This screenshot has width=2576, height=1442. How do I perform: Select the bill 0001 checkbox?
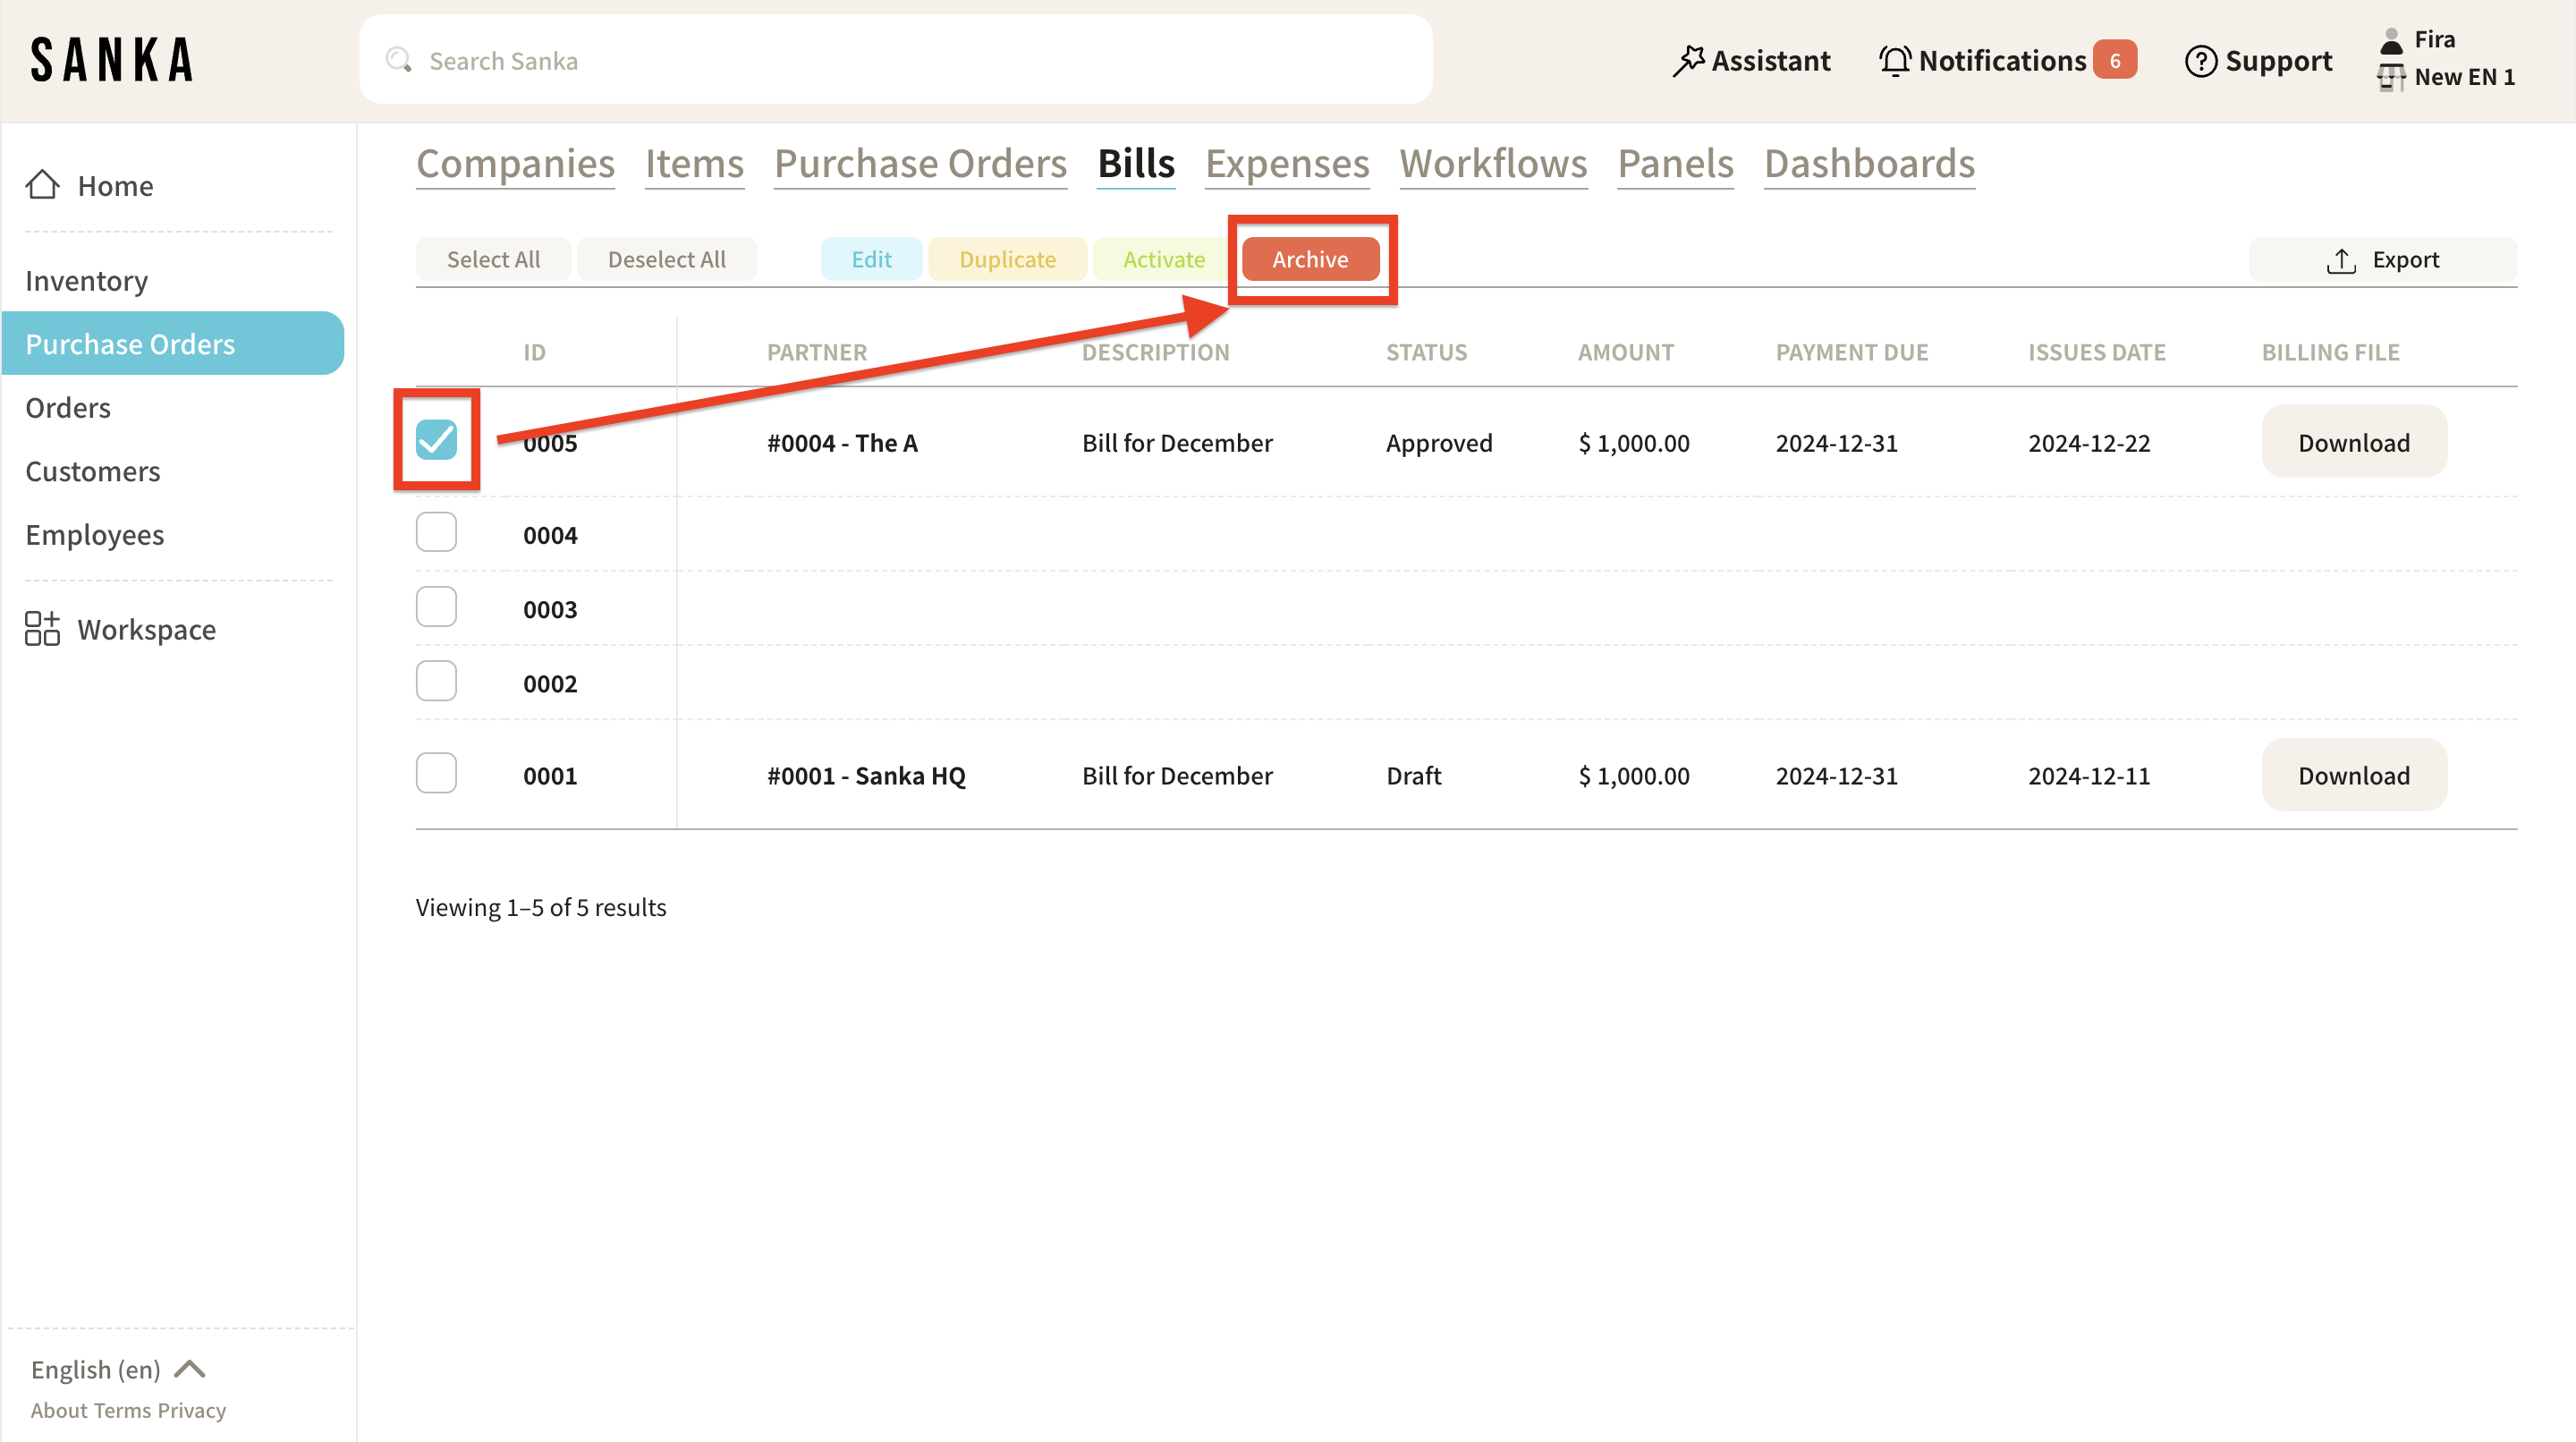(x=436, y=774)
